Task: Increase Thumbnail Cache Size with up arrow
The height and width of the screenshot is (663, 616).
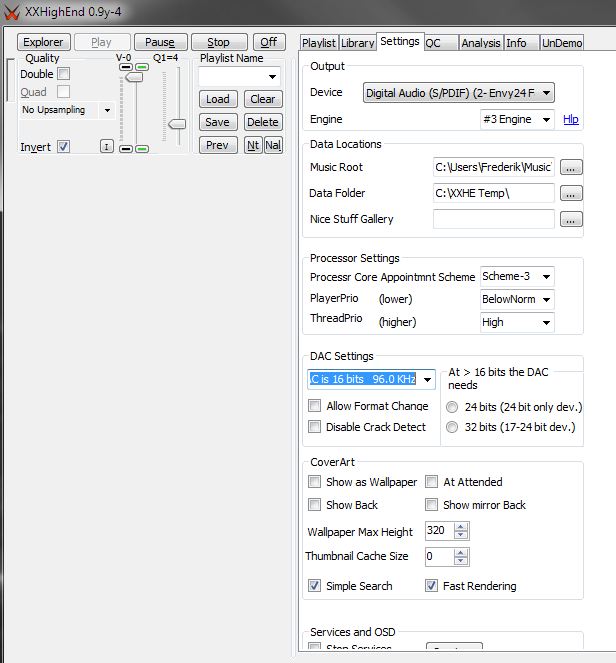Action: (x=461, y=553)
